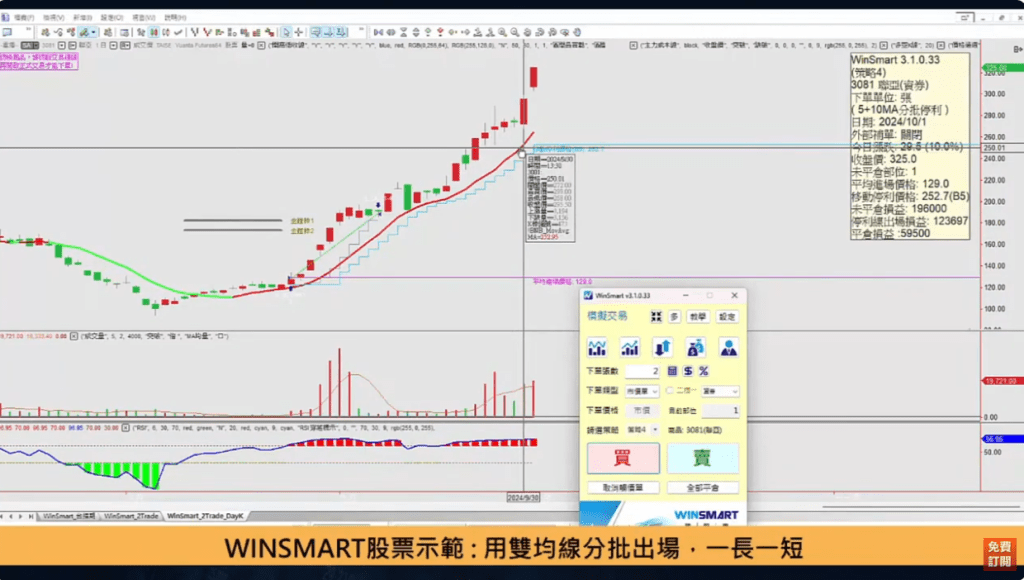Click the rising bar chart icon in WinSmart
1024x580 pixels.
pyautogui.click(x=630, y=347)
